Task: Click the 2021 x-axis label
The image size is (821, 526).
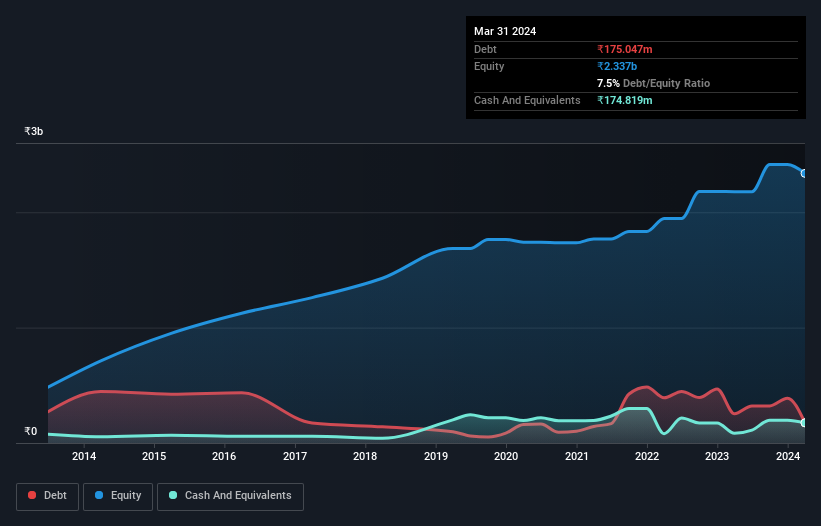Action: [576, 456]
